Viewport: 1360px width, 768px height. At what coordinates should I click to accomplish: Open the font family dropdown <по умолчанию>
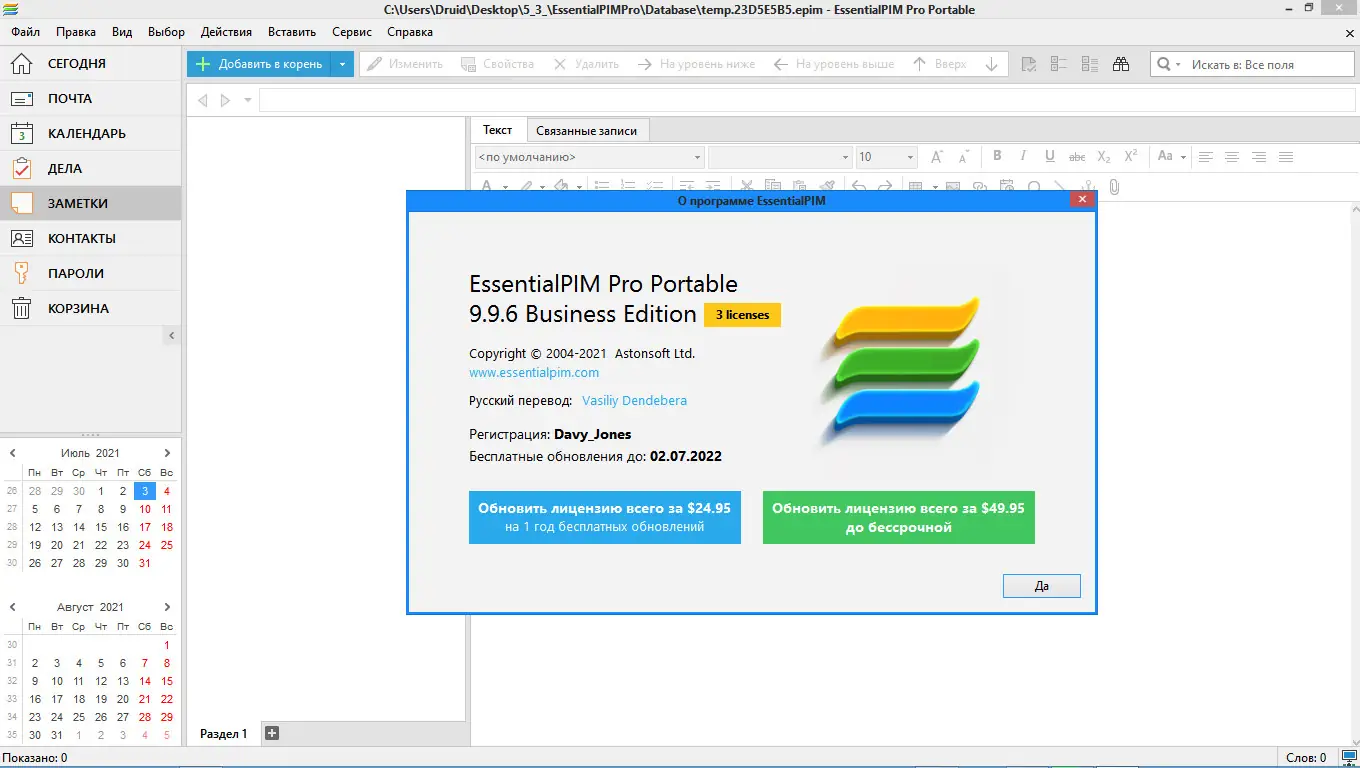point(588,157)
